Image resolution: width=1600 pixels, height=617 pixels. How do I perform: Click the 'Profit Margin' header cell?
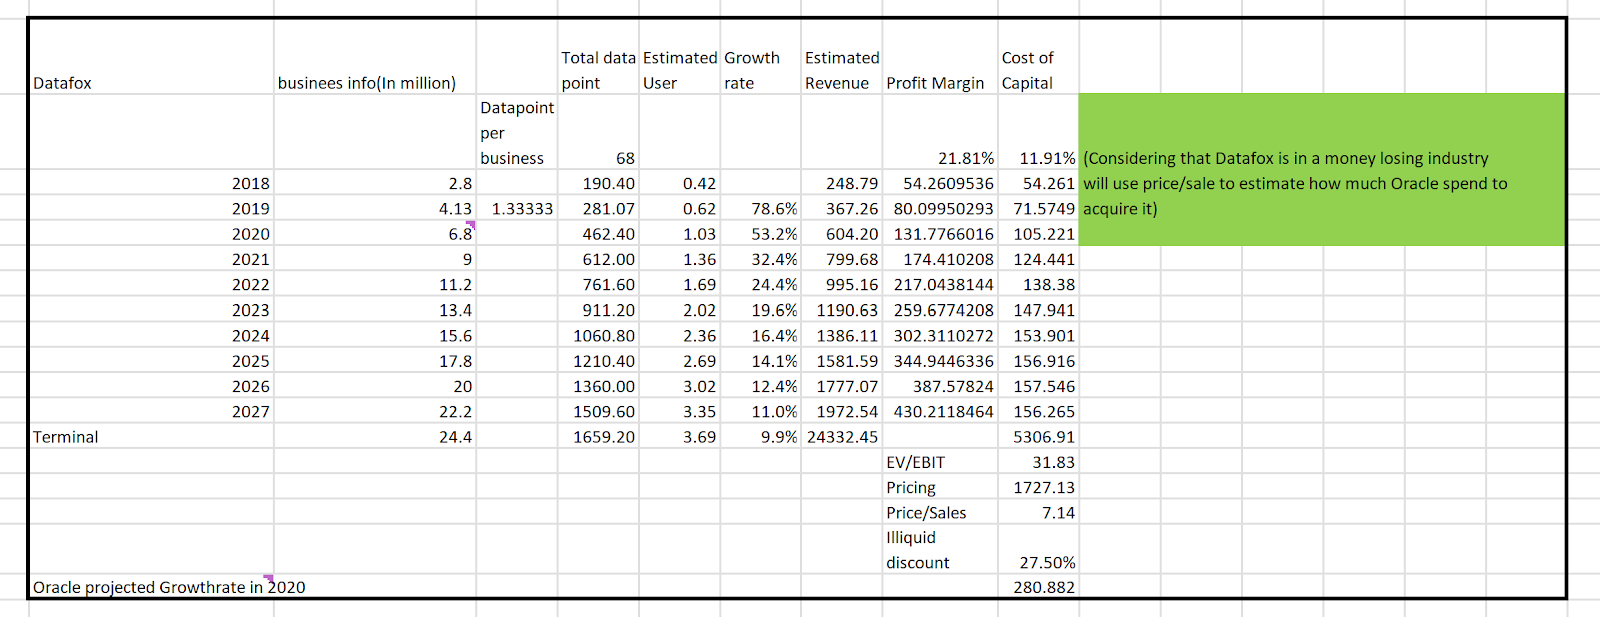tap(940, 57)
